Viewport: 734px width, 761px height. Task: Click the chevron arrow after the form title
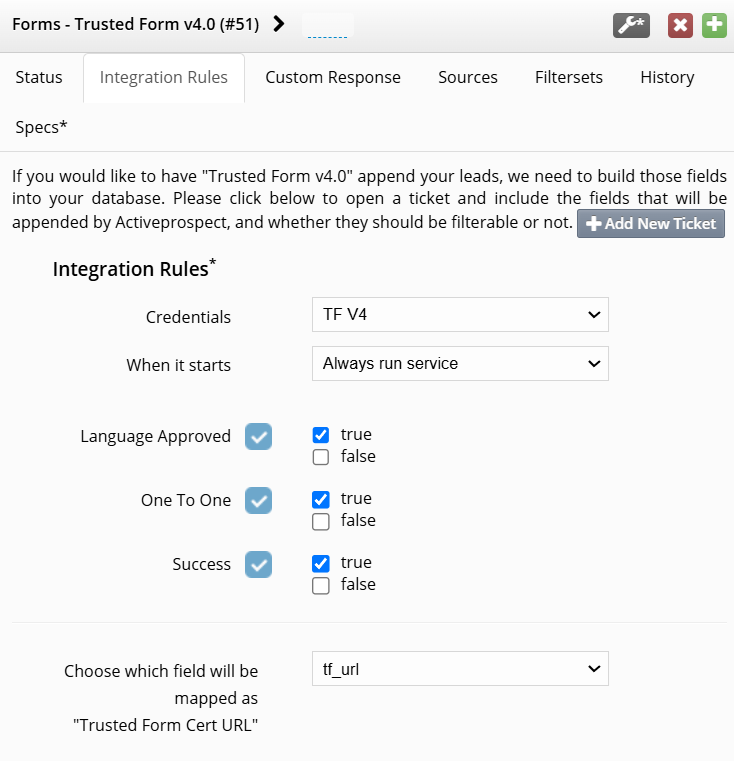pyautogui.click(x=279, y=24)
